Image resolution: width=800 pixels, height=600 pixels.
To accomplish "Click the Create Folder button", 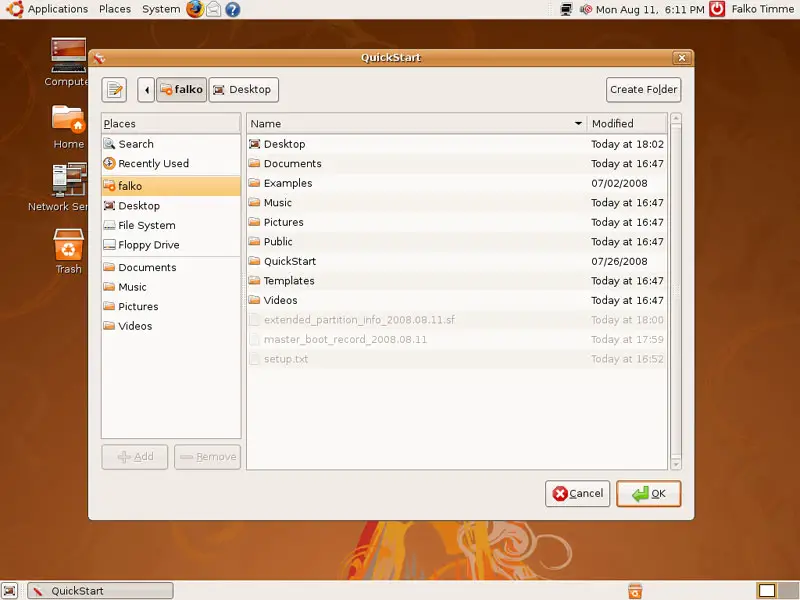I will [x=643, y=90].
